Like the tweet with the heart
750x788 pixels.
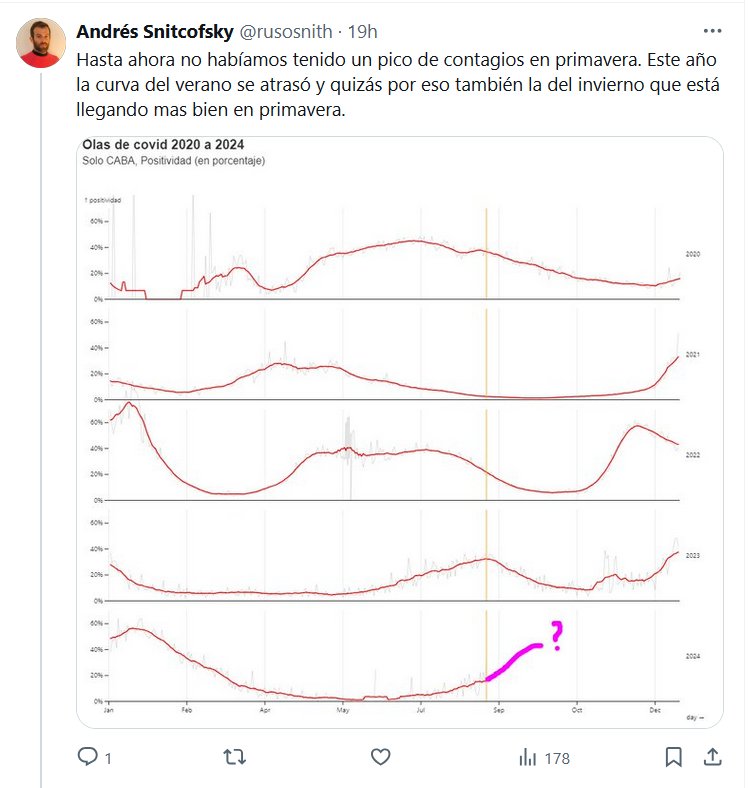pyautogui.click(x=380, y=757)
